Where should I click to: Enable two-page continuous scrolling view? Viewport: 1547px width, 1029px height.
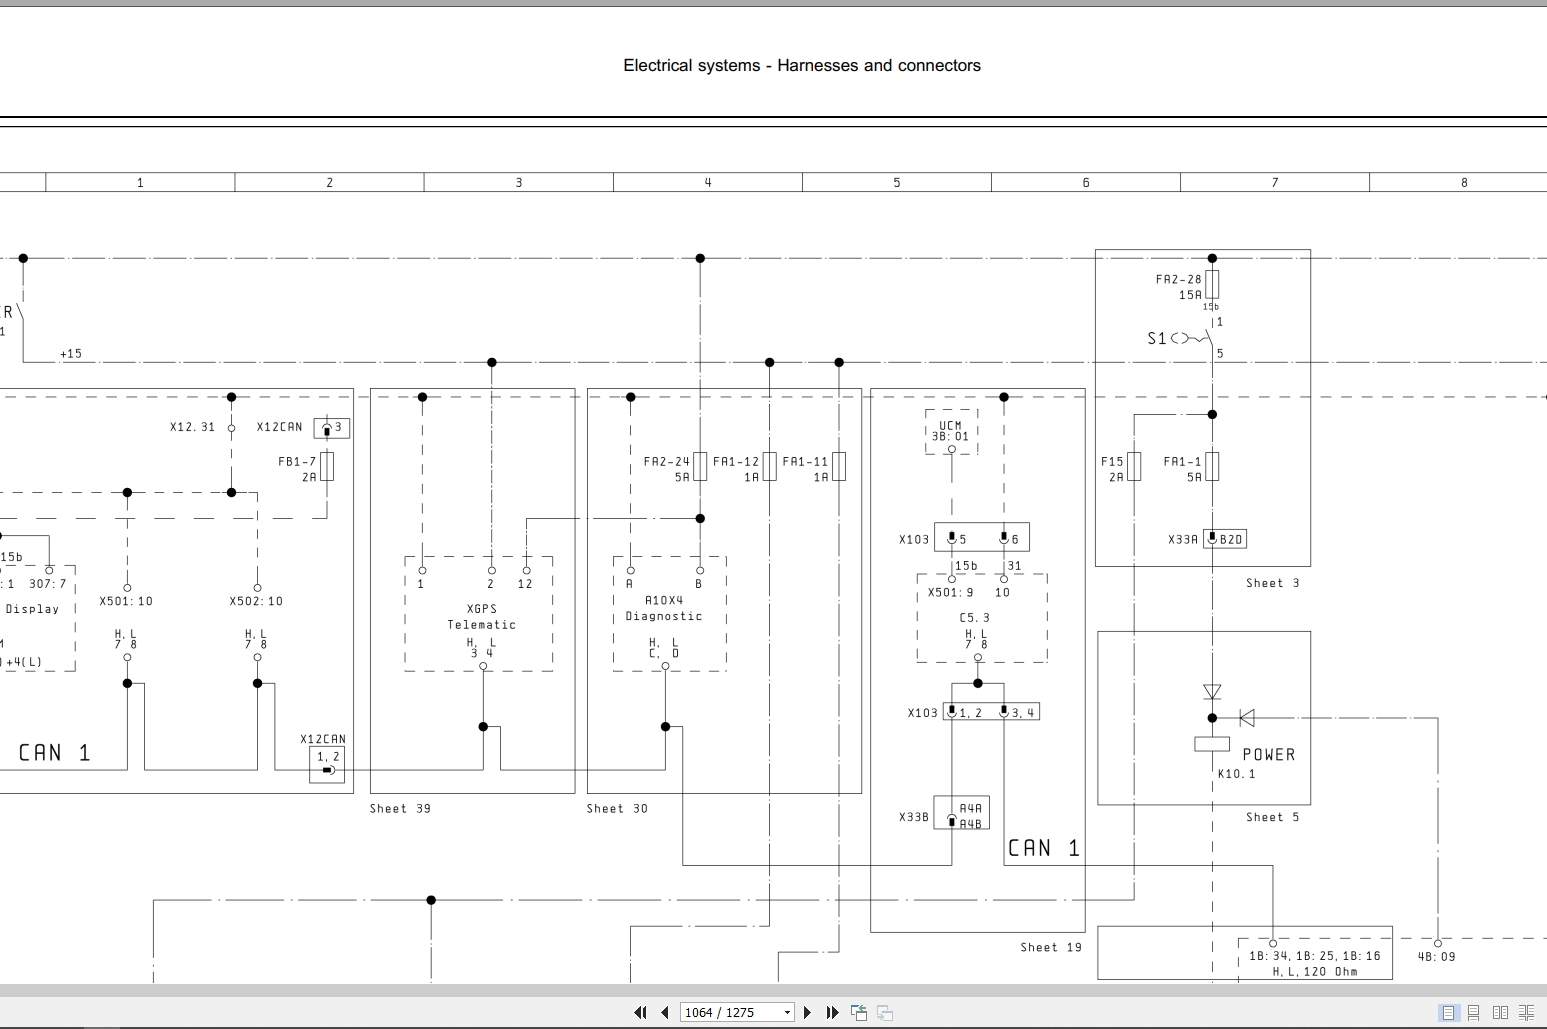click(1526, 1013)
